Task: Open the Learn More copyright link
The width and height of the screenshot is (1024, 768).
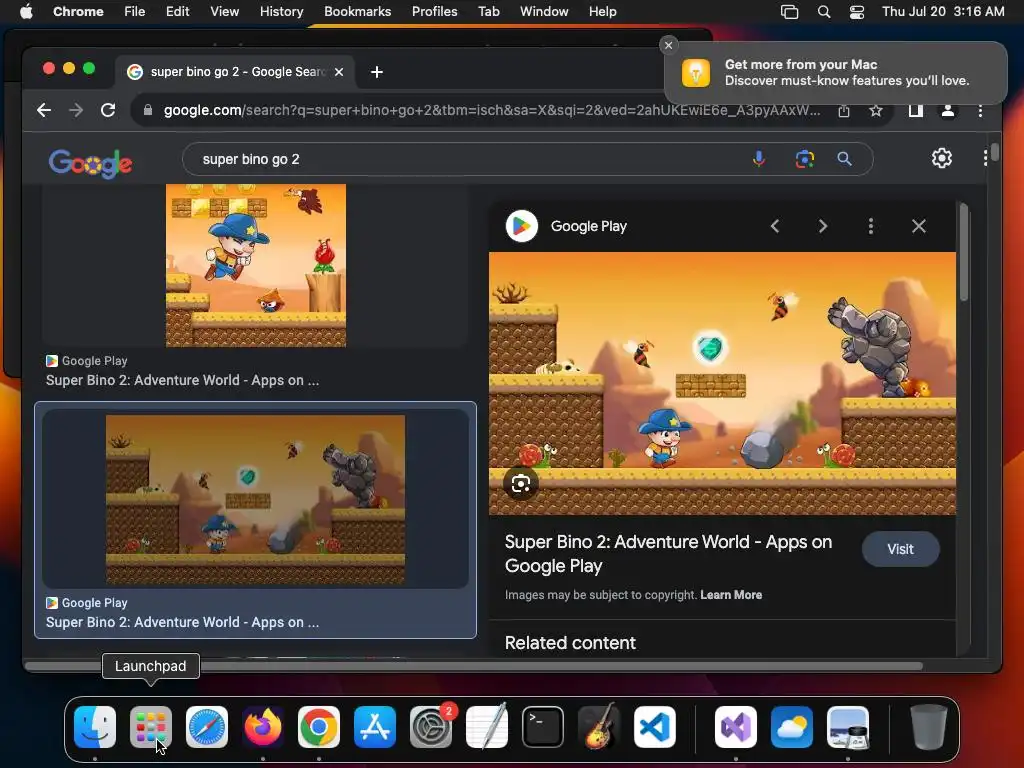Action: click(x=731, y=595)
